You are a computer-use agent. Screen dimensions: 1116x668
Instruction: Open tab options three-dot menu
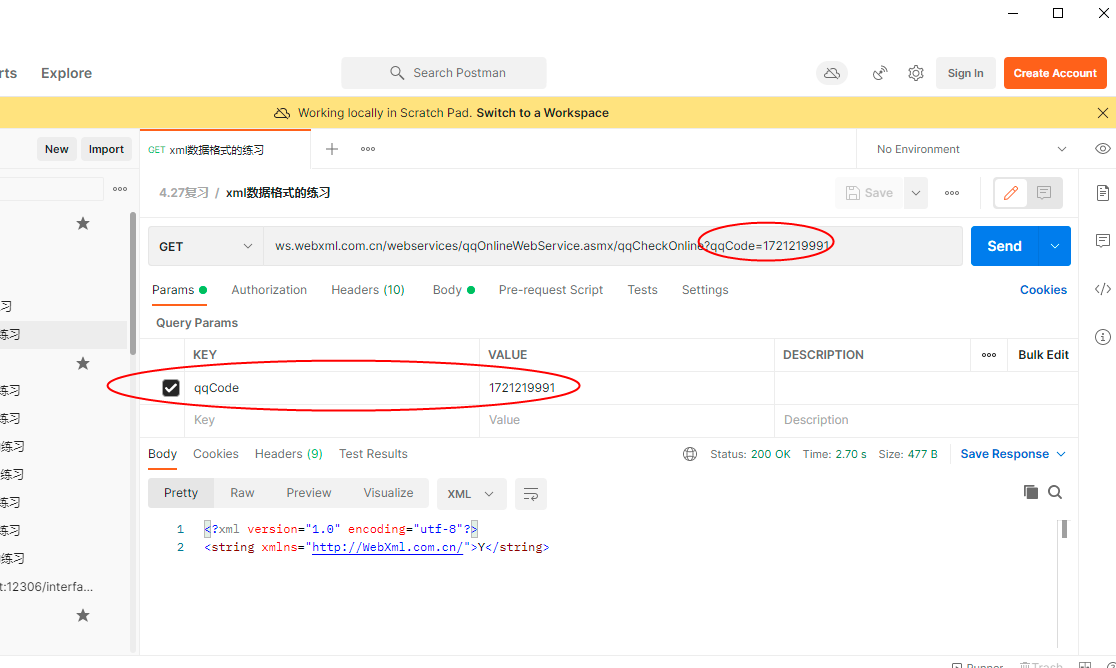pyautogui.click(x=368, y=149)
